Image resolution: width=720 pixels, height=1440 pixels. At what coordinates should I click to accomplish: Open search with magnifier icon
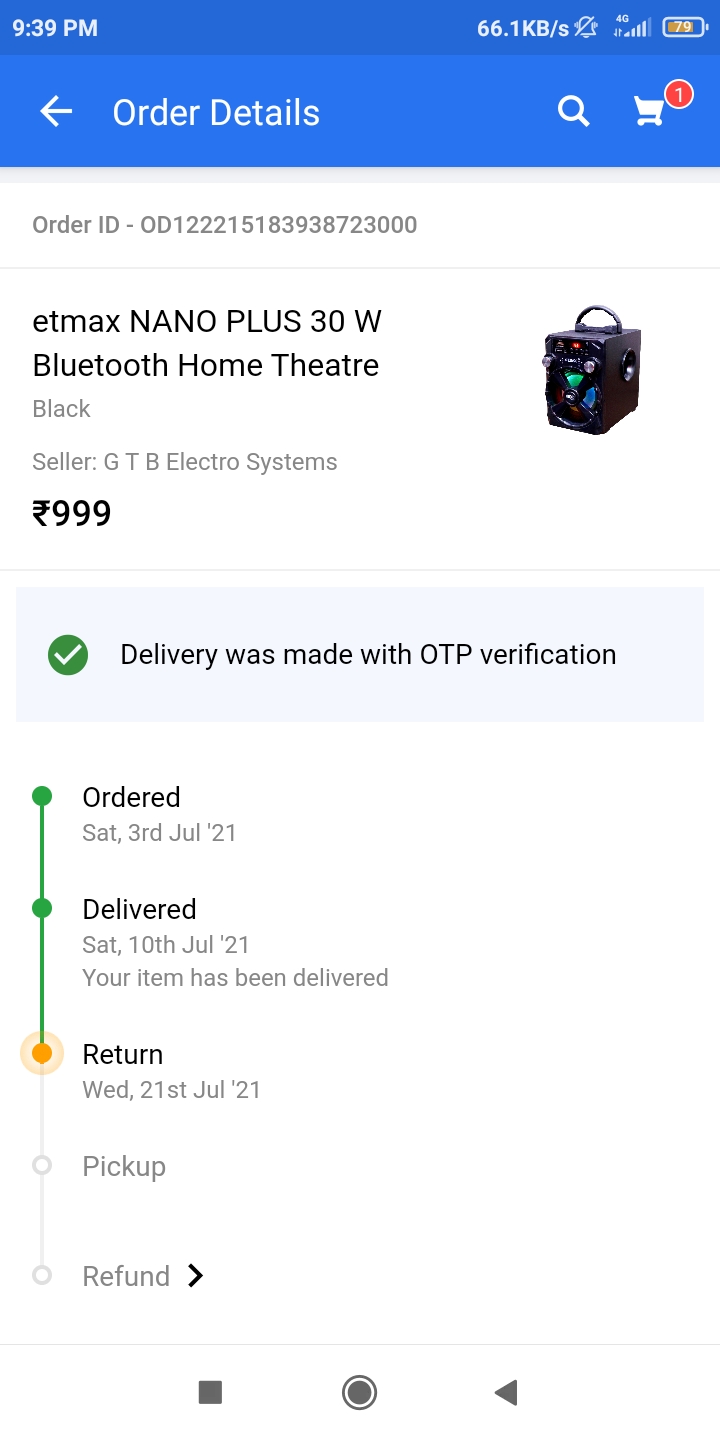[x=573, y=112]
